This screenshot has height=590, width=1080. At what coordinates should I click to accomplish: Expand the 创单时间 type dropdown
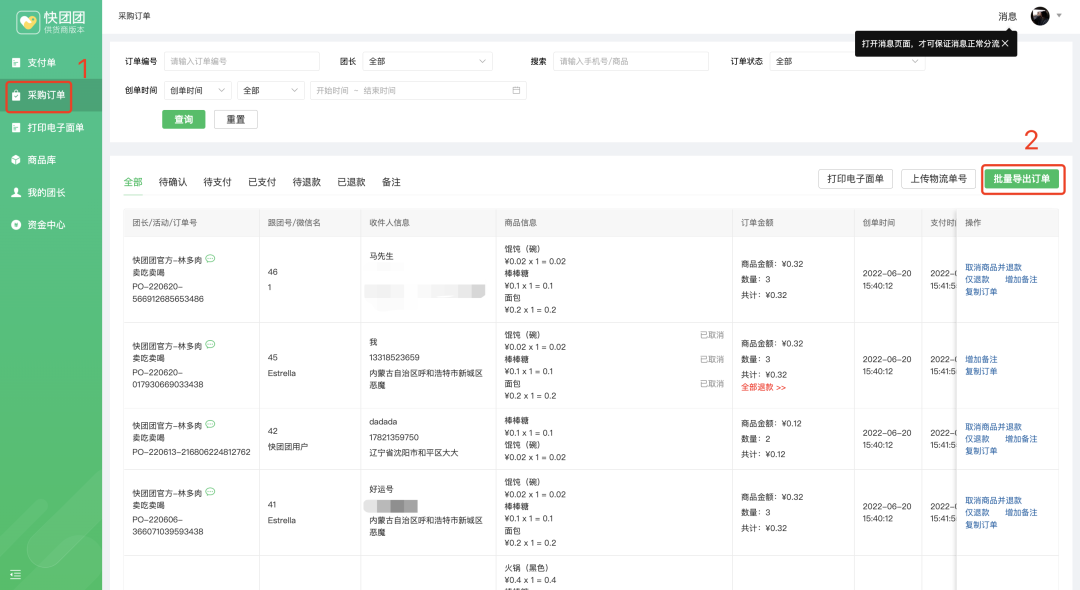[197, 90]
